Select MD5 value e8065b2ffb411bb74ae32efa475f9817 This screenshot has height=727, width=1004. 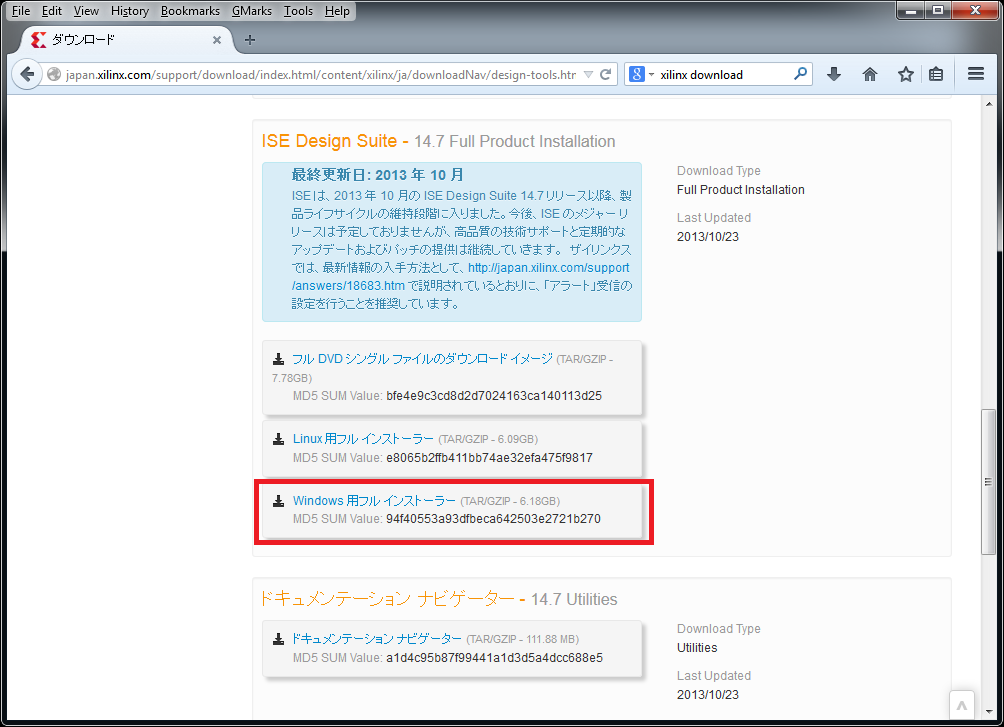pyautogui.click(x=489, y=458)
